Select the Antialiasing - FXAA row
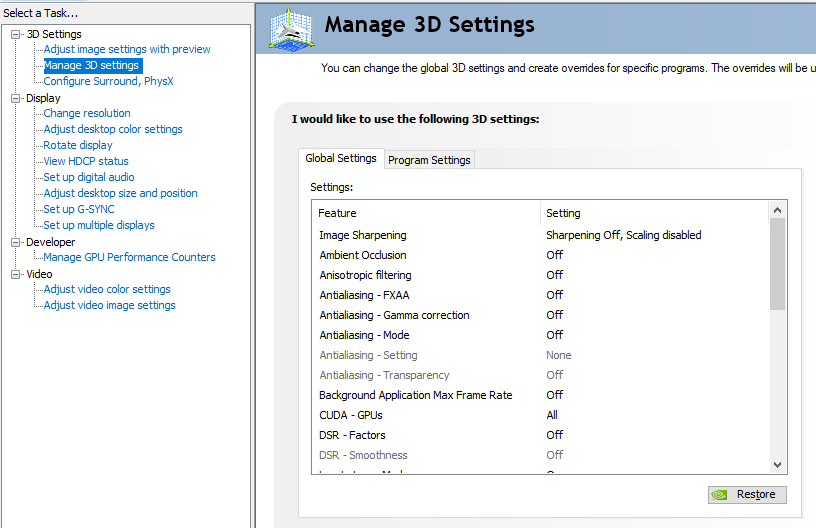The image size is (816, 528). tap(541, 295)
